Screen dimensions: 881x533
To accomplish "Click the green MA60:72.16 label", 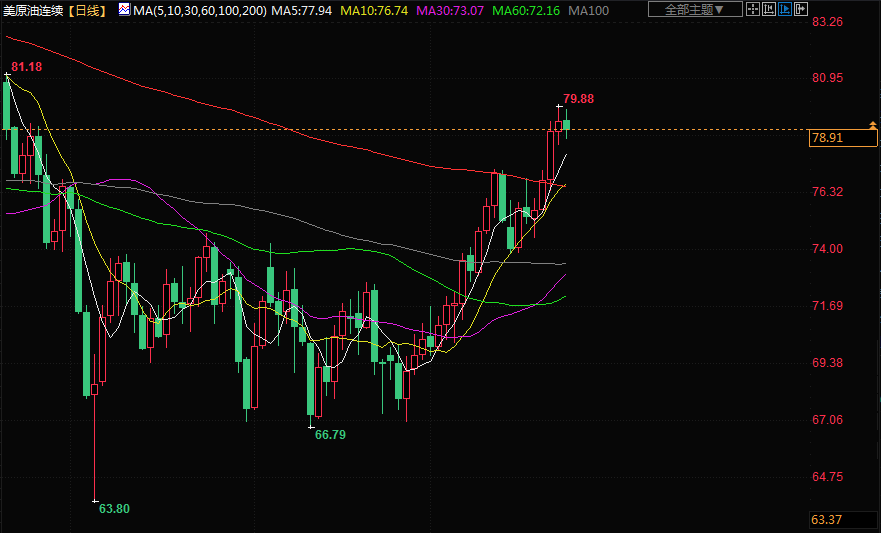I will pyautogui.click(x=526, y=10).
